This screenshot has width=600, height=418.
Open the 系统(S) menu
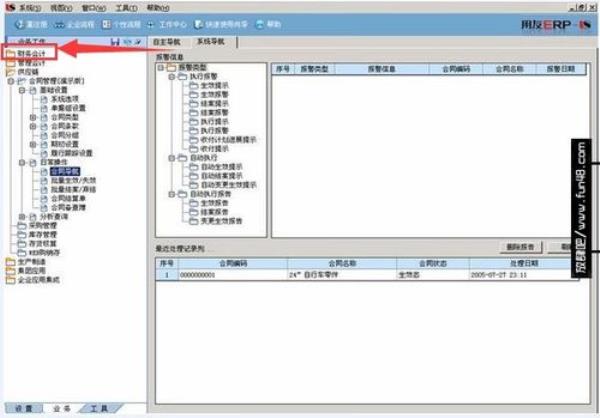[x=30, y=8]
